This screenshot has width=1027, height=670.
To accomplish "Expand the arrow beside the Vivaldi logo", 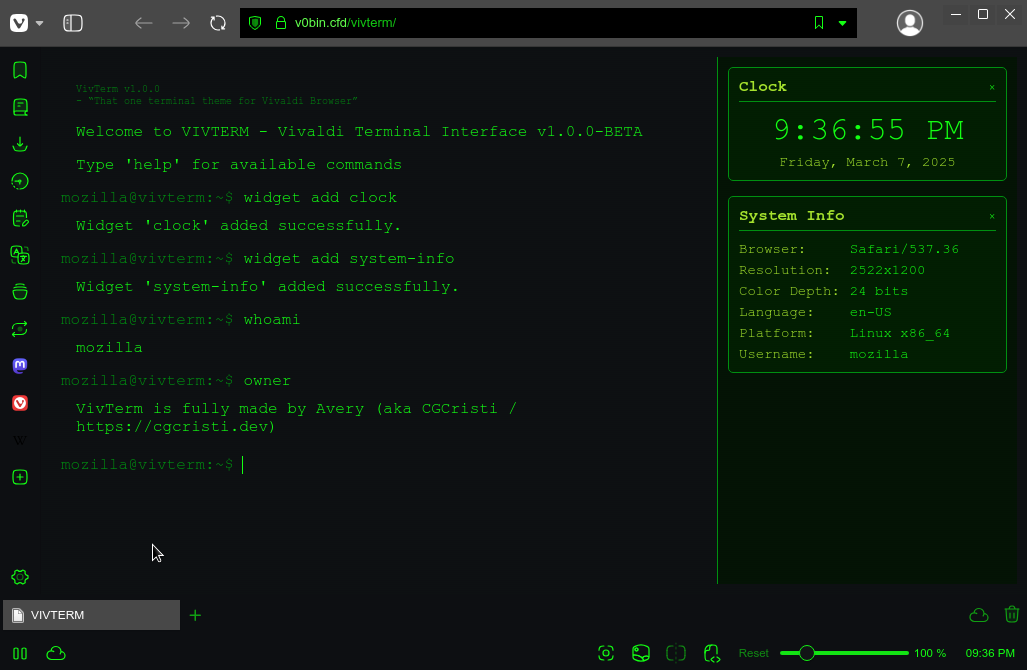I will point(39,23).
